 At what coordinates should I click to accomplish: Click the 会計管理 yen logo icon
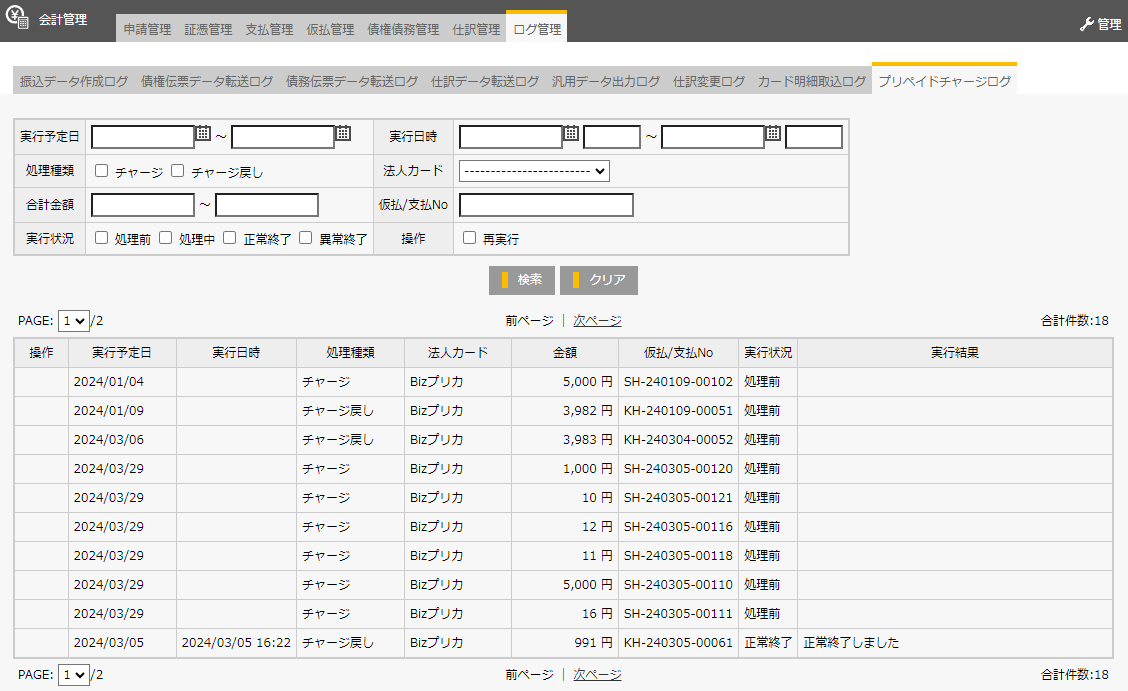pos(17,17)
